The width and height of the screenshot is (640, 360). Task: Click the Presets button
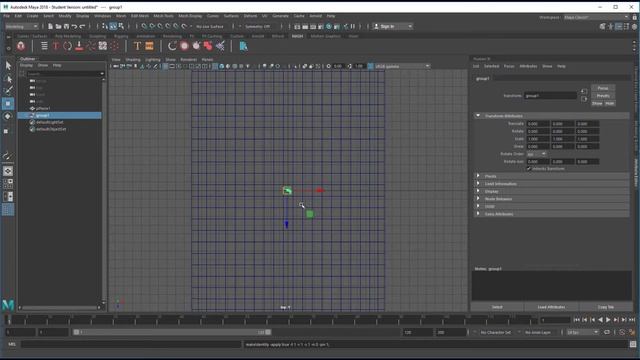coord(603,96)
